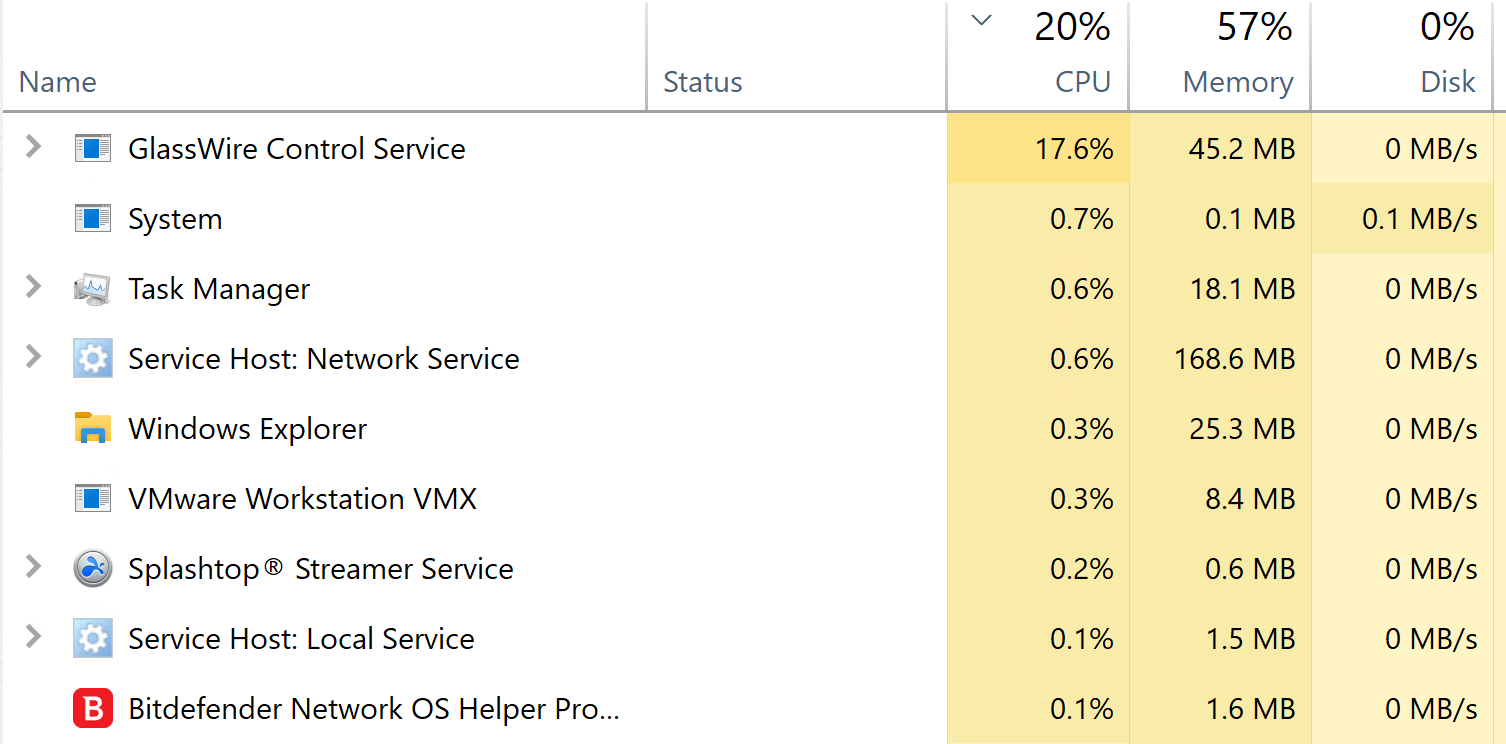Expand the GlassWire Control Service group
This screenshot has height=744, width=1506.
coord(33,148)
